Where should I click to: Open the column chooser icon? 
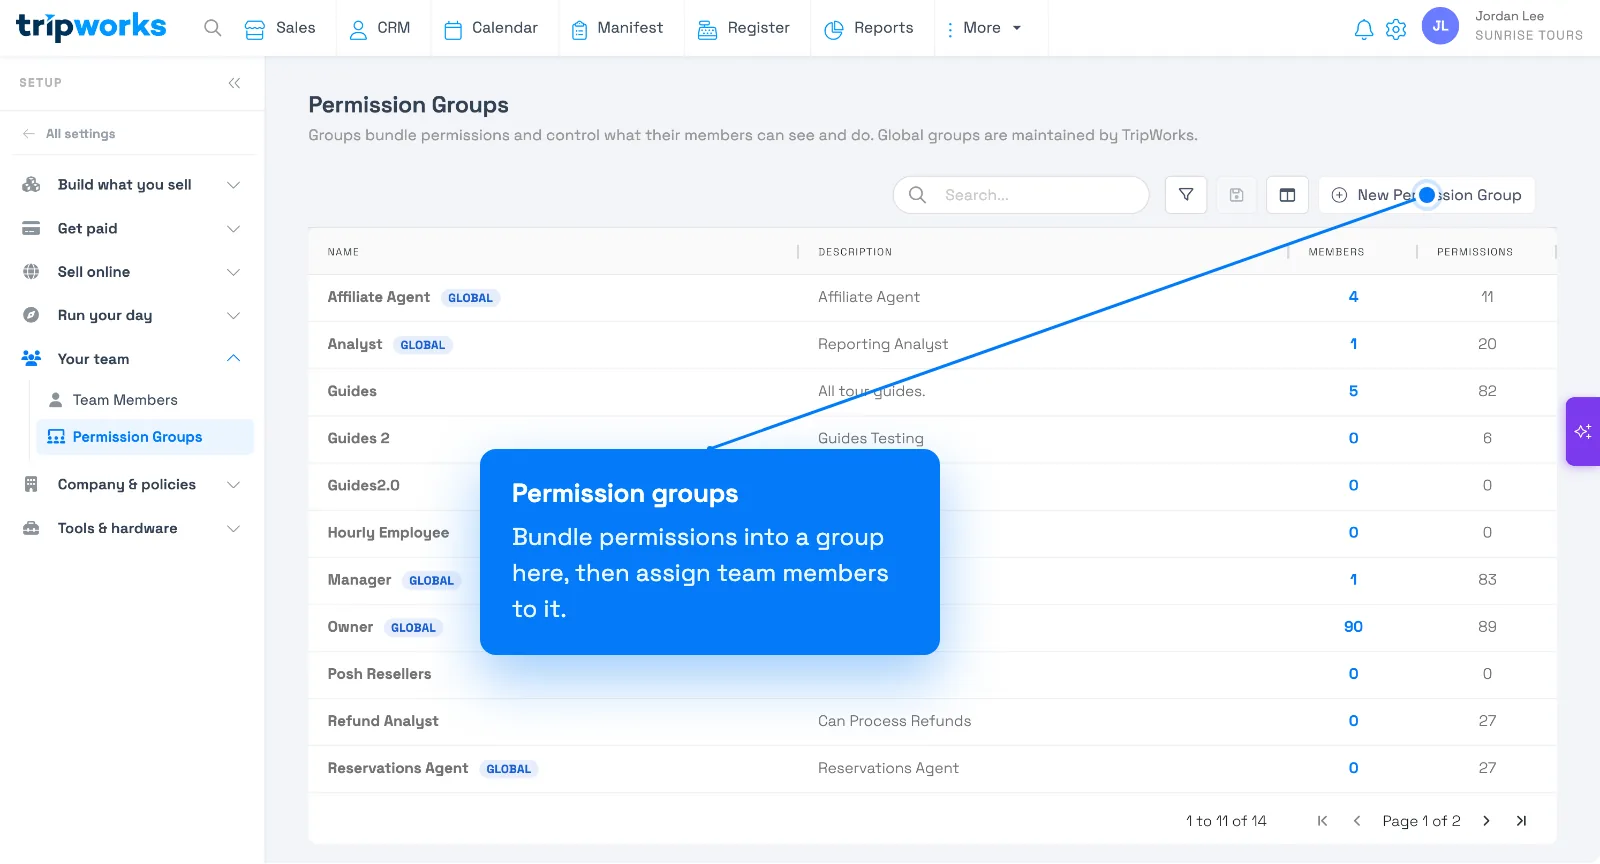pyautogui.click(x=1288, y=195)
